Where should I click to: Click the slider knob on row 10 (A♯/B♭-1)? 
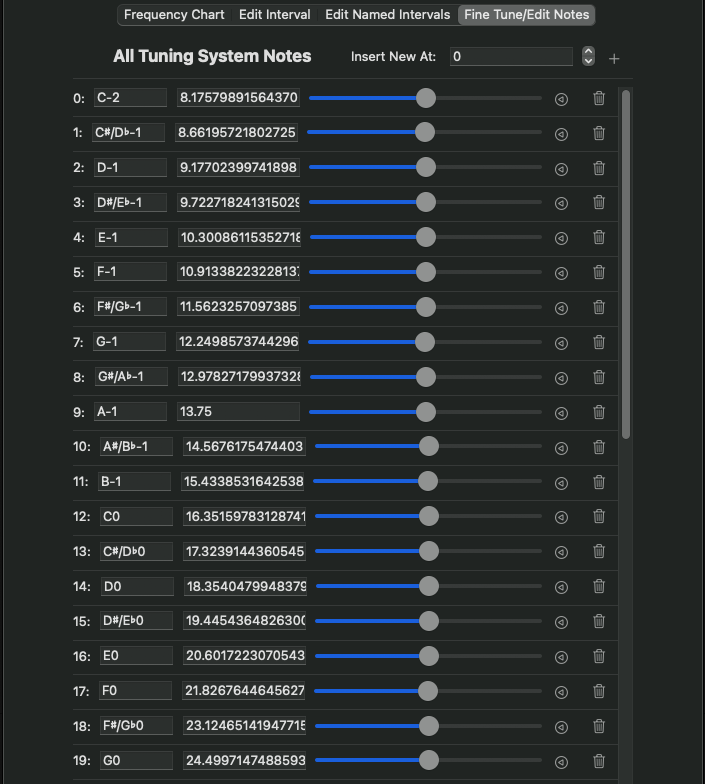pos(429,447)
